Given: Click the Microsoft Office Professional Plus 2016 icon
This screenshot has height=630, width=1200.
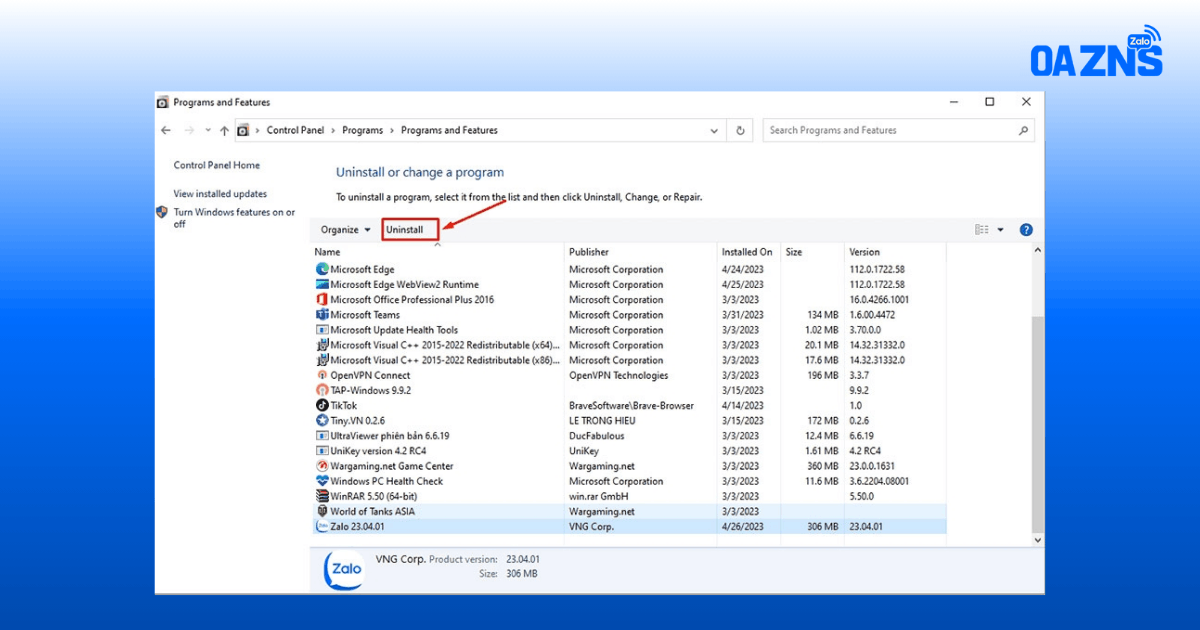Looking at the screenshot, I should click(322, 299).
